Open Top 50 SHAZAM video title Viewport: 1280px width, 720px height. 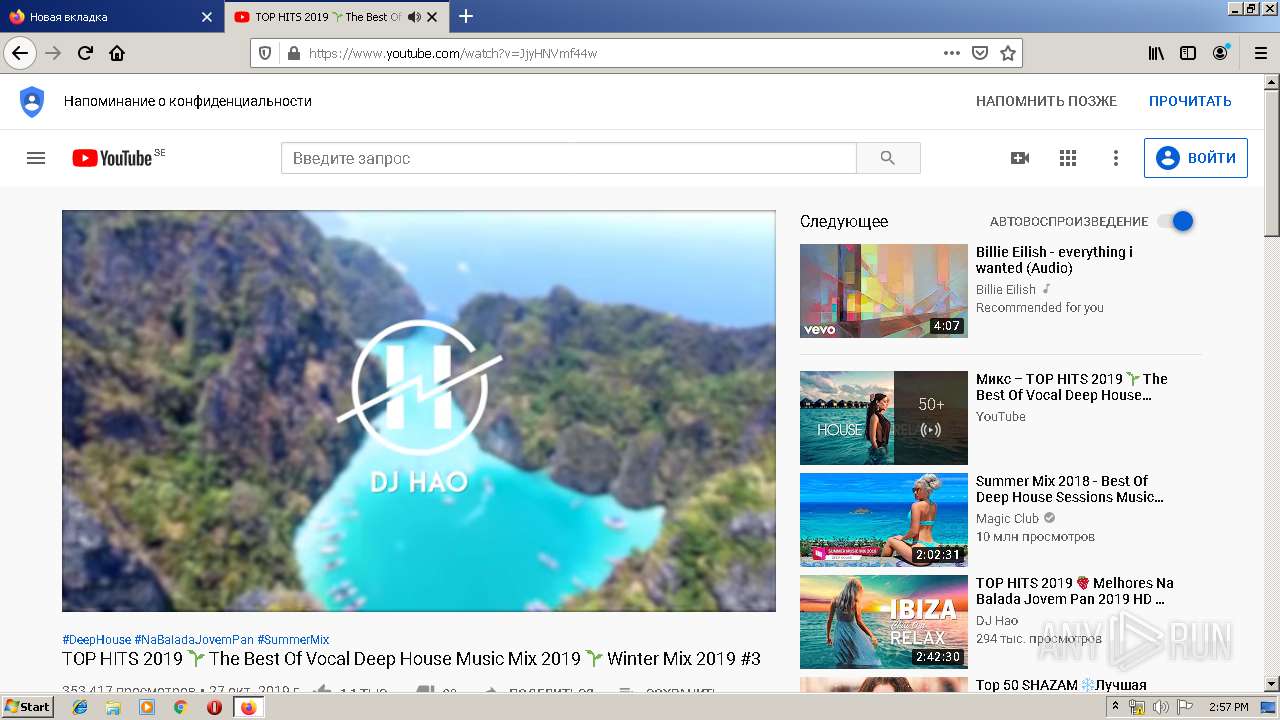pos(1061,685)
